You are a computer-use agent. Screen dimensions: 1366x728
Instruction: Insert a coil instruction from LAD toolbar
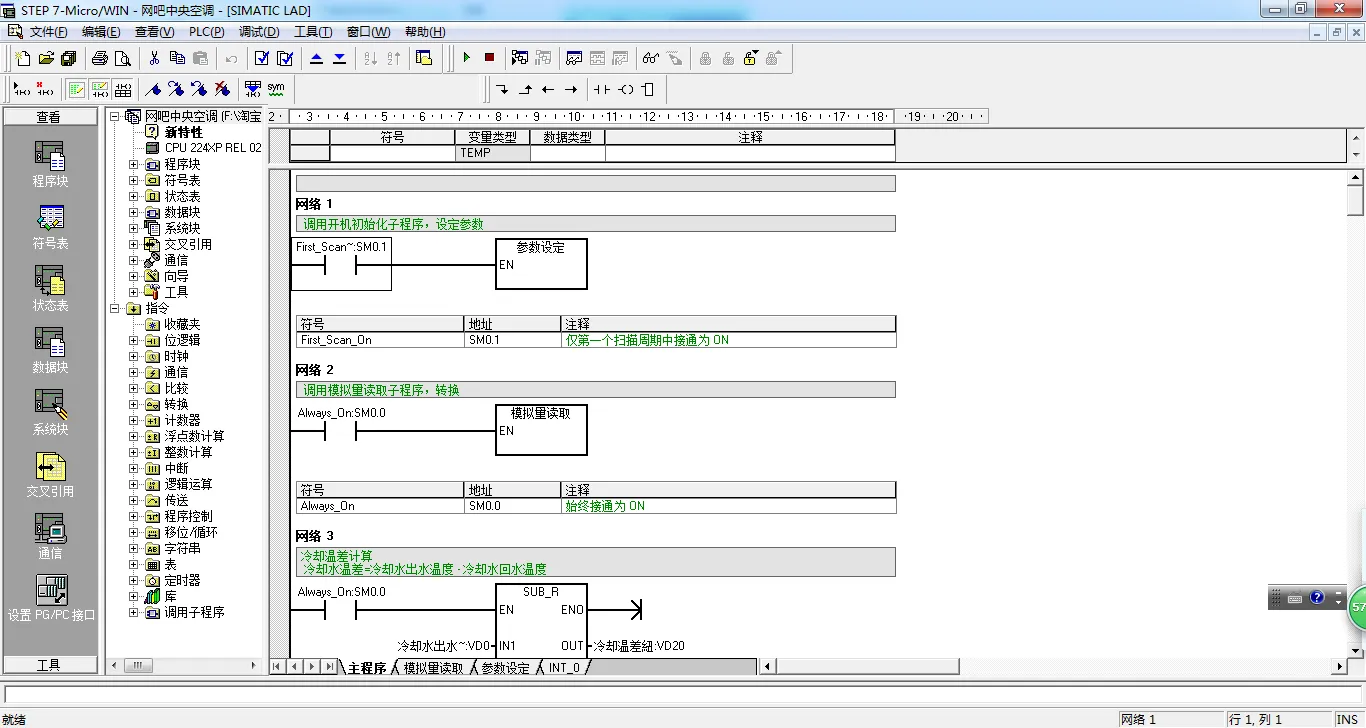pyautogui.click(x=626, y=89)
